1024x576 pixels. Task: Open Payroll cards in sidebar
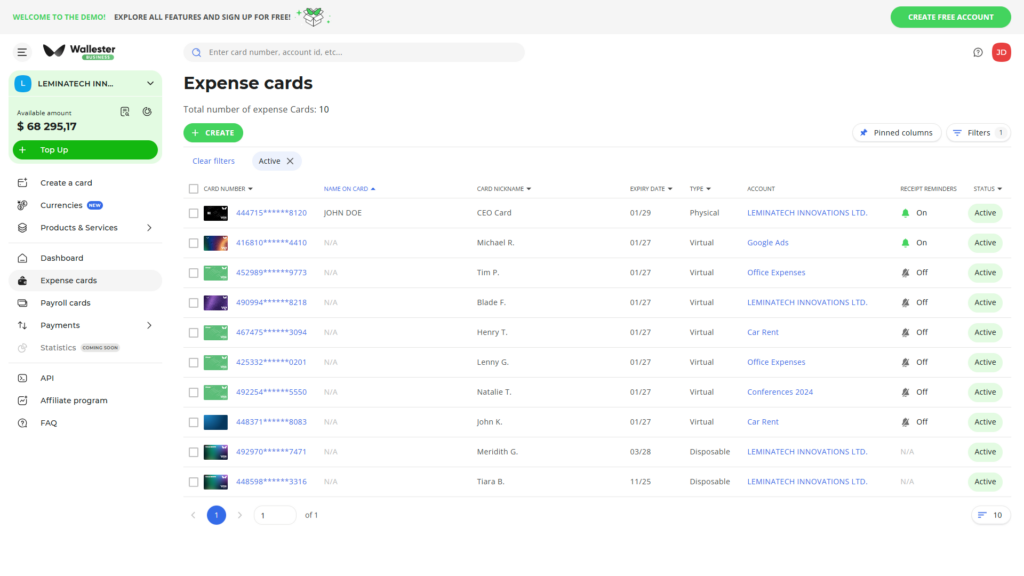tap(65, 303)
